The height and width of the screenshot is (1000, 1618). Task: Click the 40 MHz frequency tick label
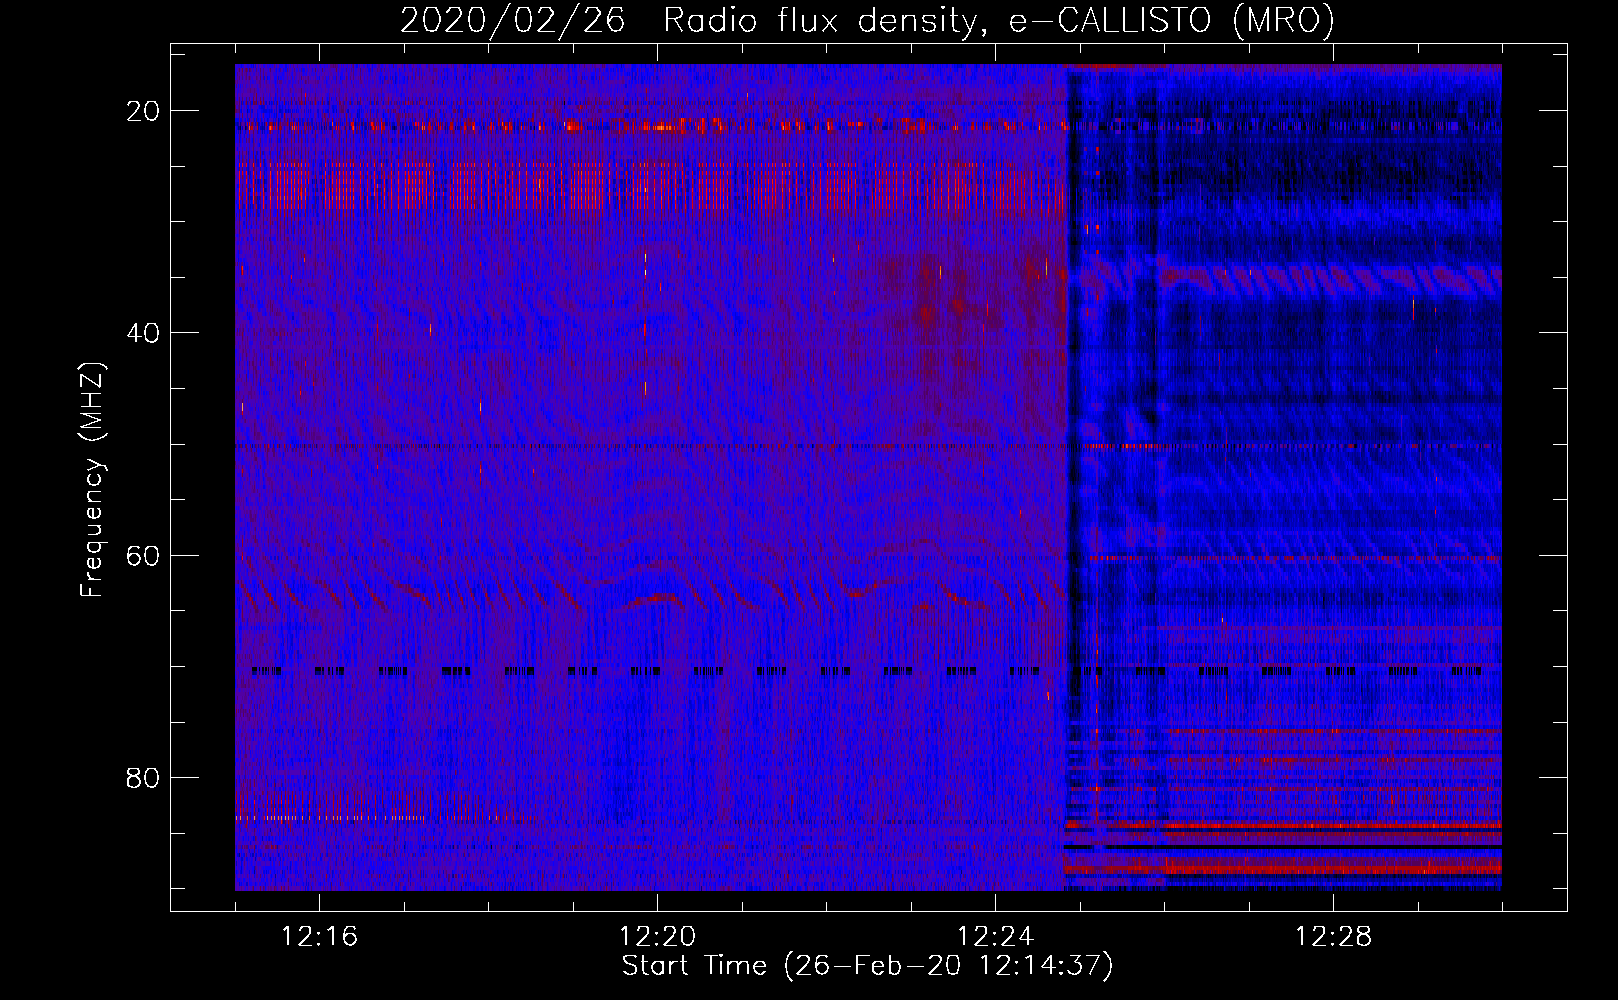pos(143,333)
